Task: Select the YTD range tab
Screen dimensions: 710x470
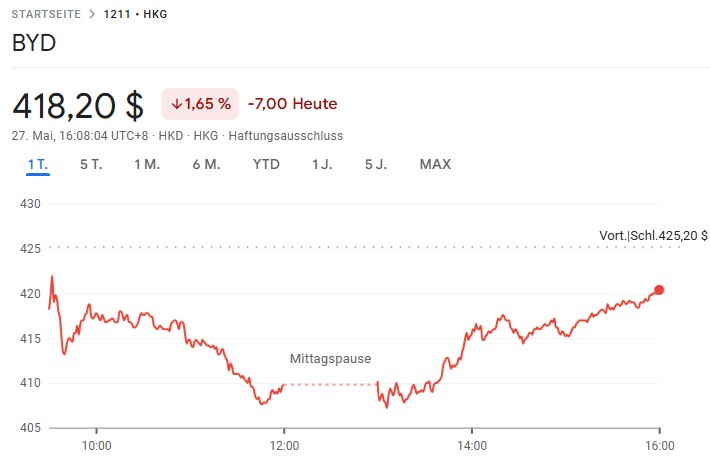Action: click(x=266, y=164)
